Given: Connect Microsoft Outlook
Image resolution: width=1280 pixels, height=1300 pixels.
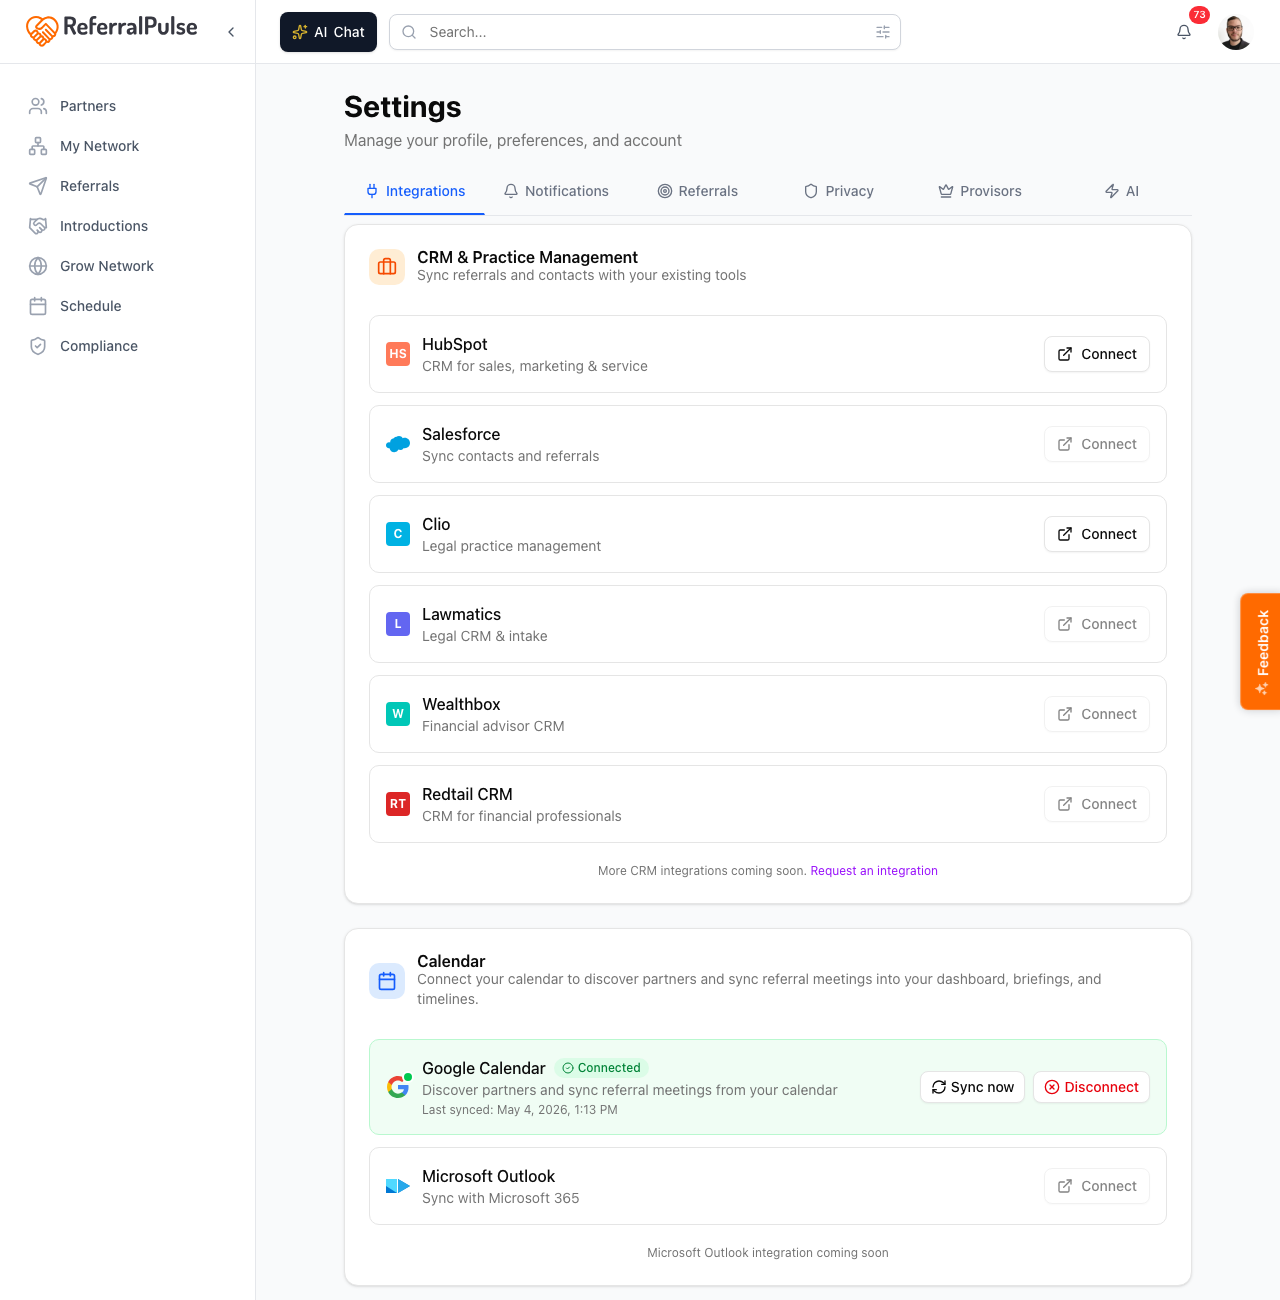Looking at the screenshot, I should coord(1097,1186).
